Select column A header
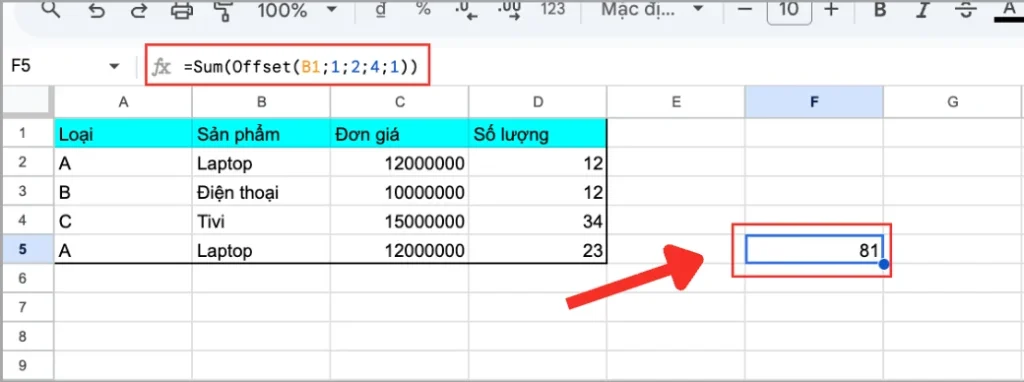The height and width of the screenshot is (382, 1024). tap(123, 102)
